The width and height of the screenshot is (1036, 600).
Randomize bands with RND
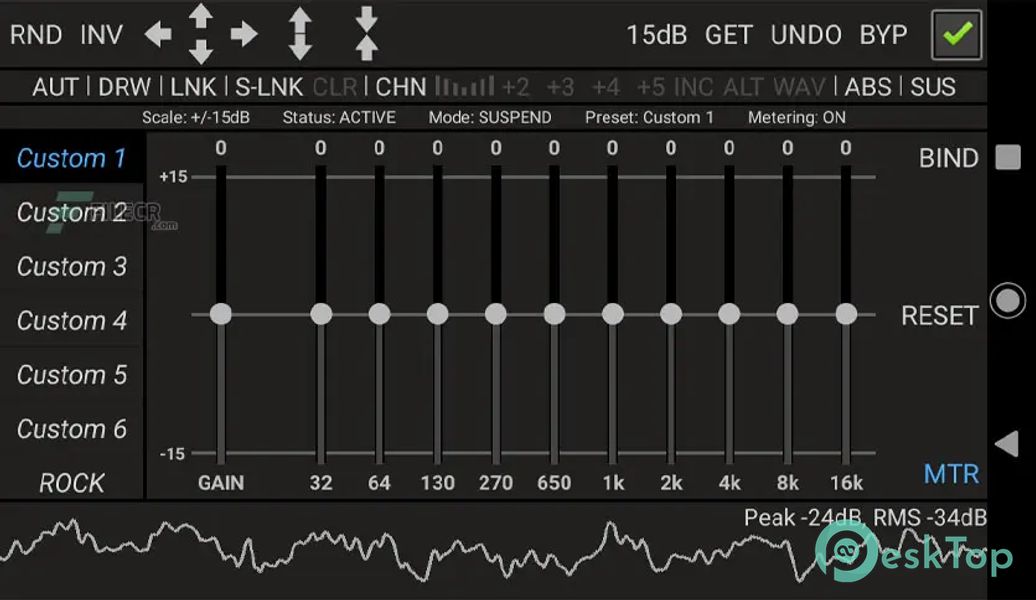point(36,34)
